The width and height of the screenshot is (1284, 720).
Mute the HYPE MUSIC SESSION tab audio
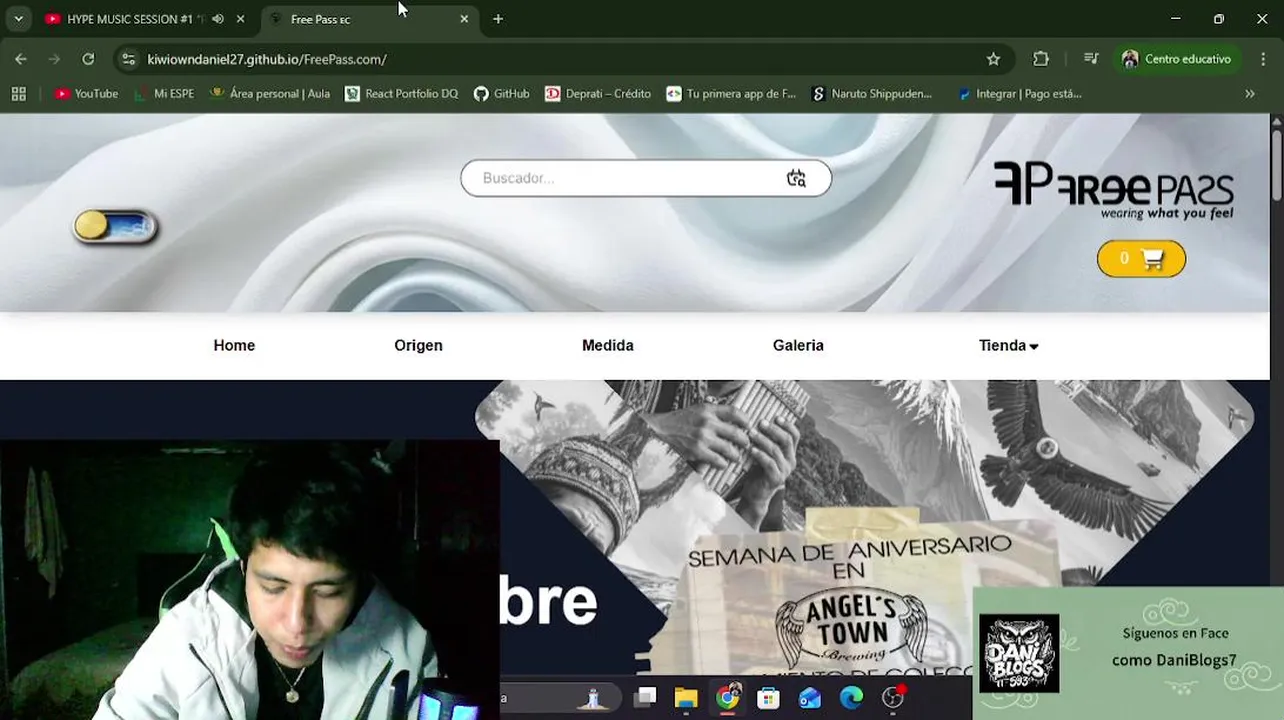pos(218,19)
